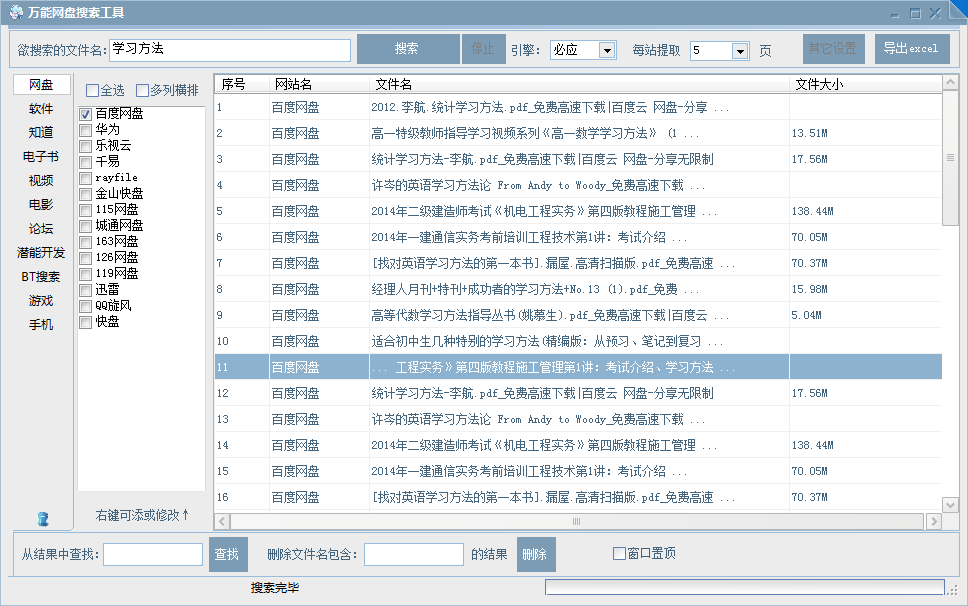
Task: Minimize the window from the title bar
Action: [x=893, y=13]
